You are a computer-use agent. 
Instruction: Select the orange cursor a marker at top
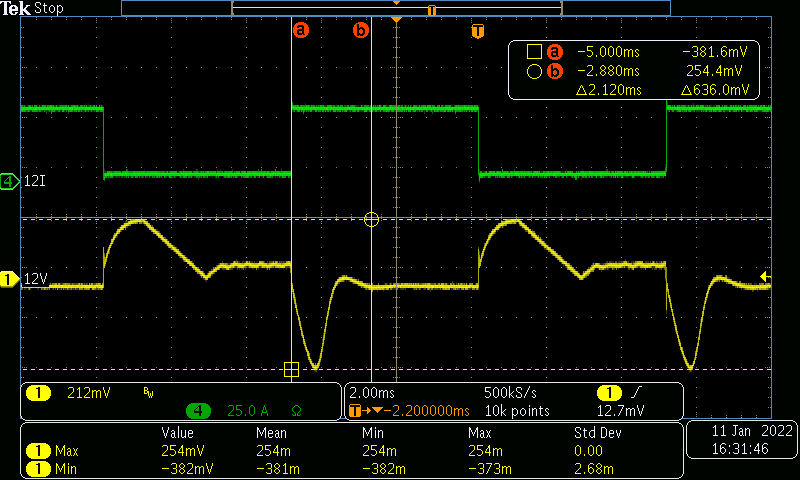pyautogui.click(x=300, y=30)
